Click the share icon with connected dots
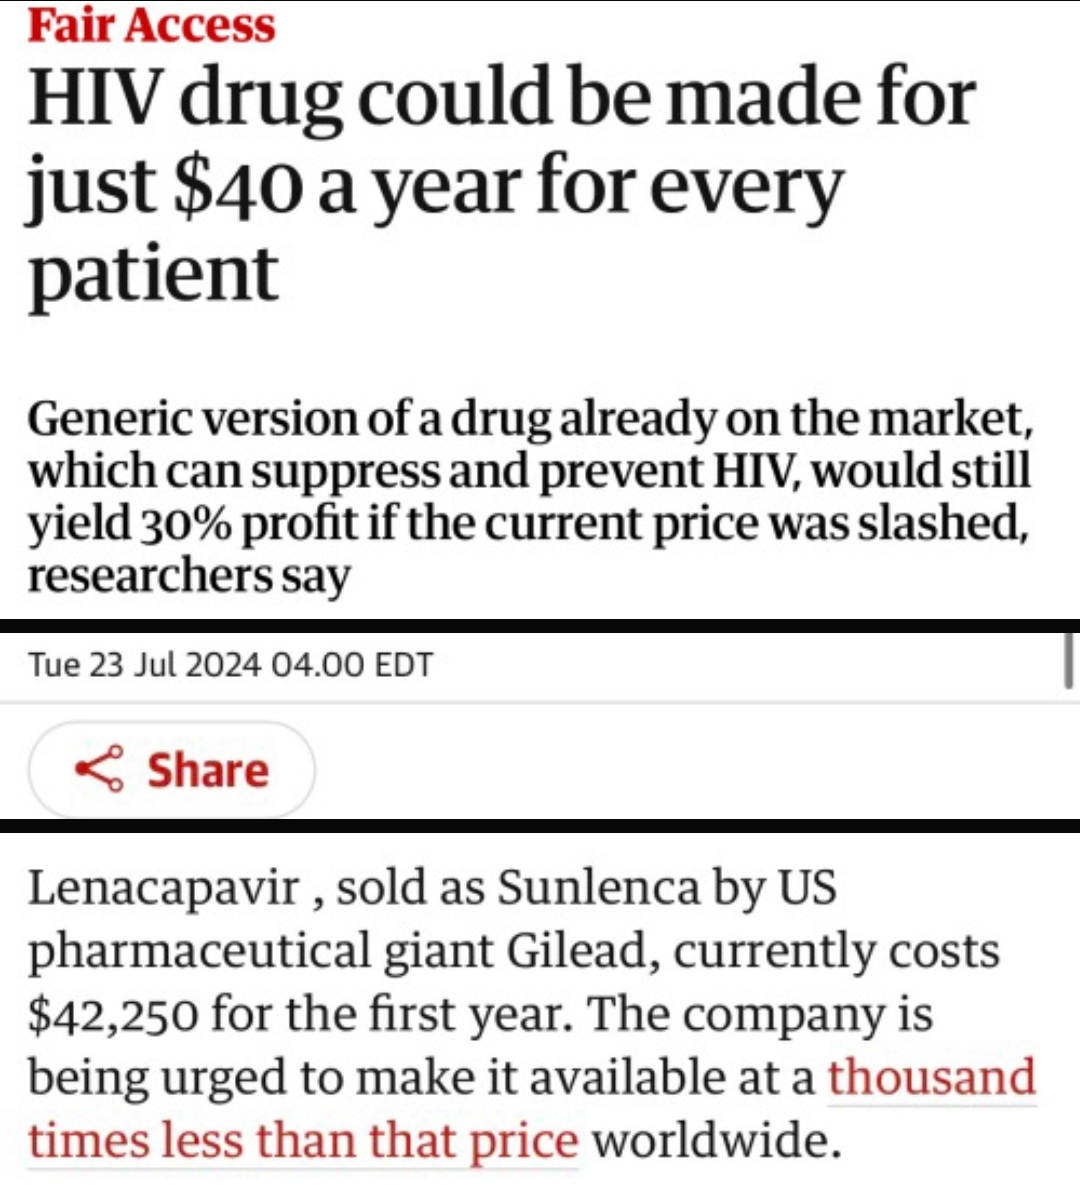This screenshot has height=1185, width=1080. tap(100, 769)
